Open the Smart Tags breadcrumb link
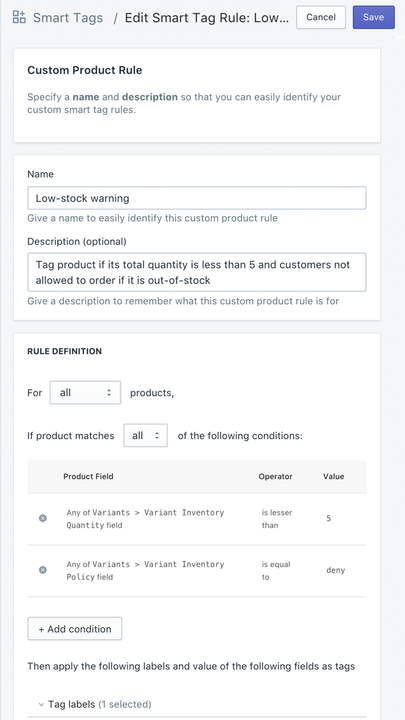Viewport: 405px width, 720px height. click(x=68, y=18)
